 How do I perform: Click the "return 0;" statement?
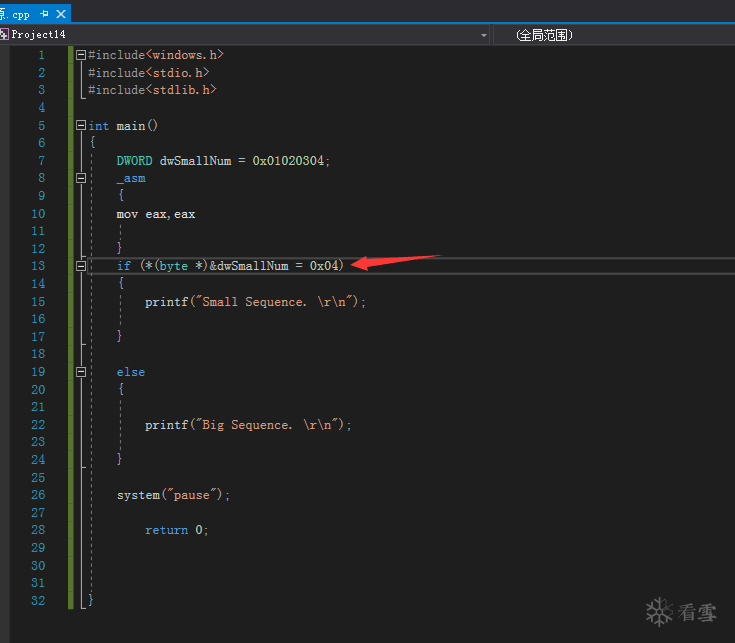click(x=176, y=530)
